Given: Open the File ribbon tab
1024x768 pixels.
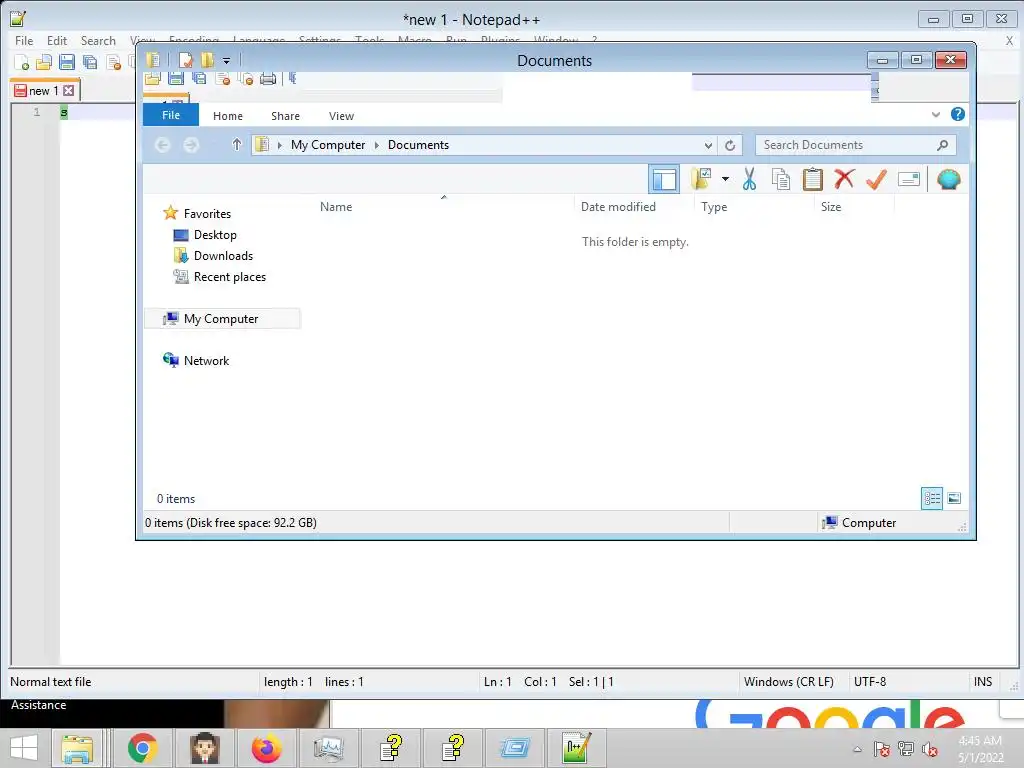Looking at the screenshot, I should pyautogui.click(x=171, y=115).
